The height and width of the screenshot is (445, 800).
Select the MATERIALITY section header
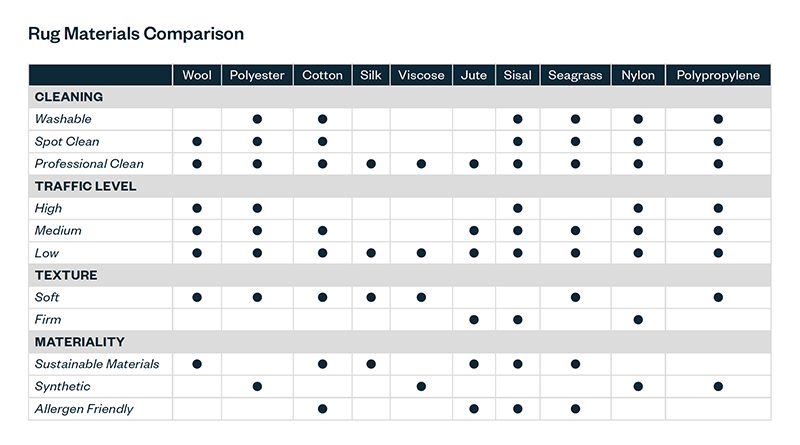tap(79, 343)
